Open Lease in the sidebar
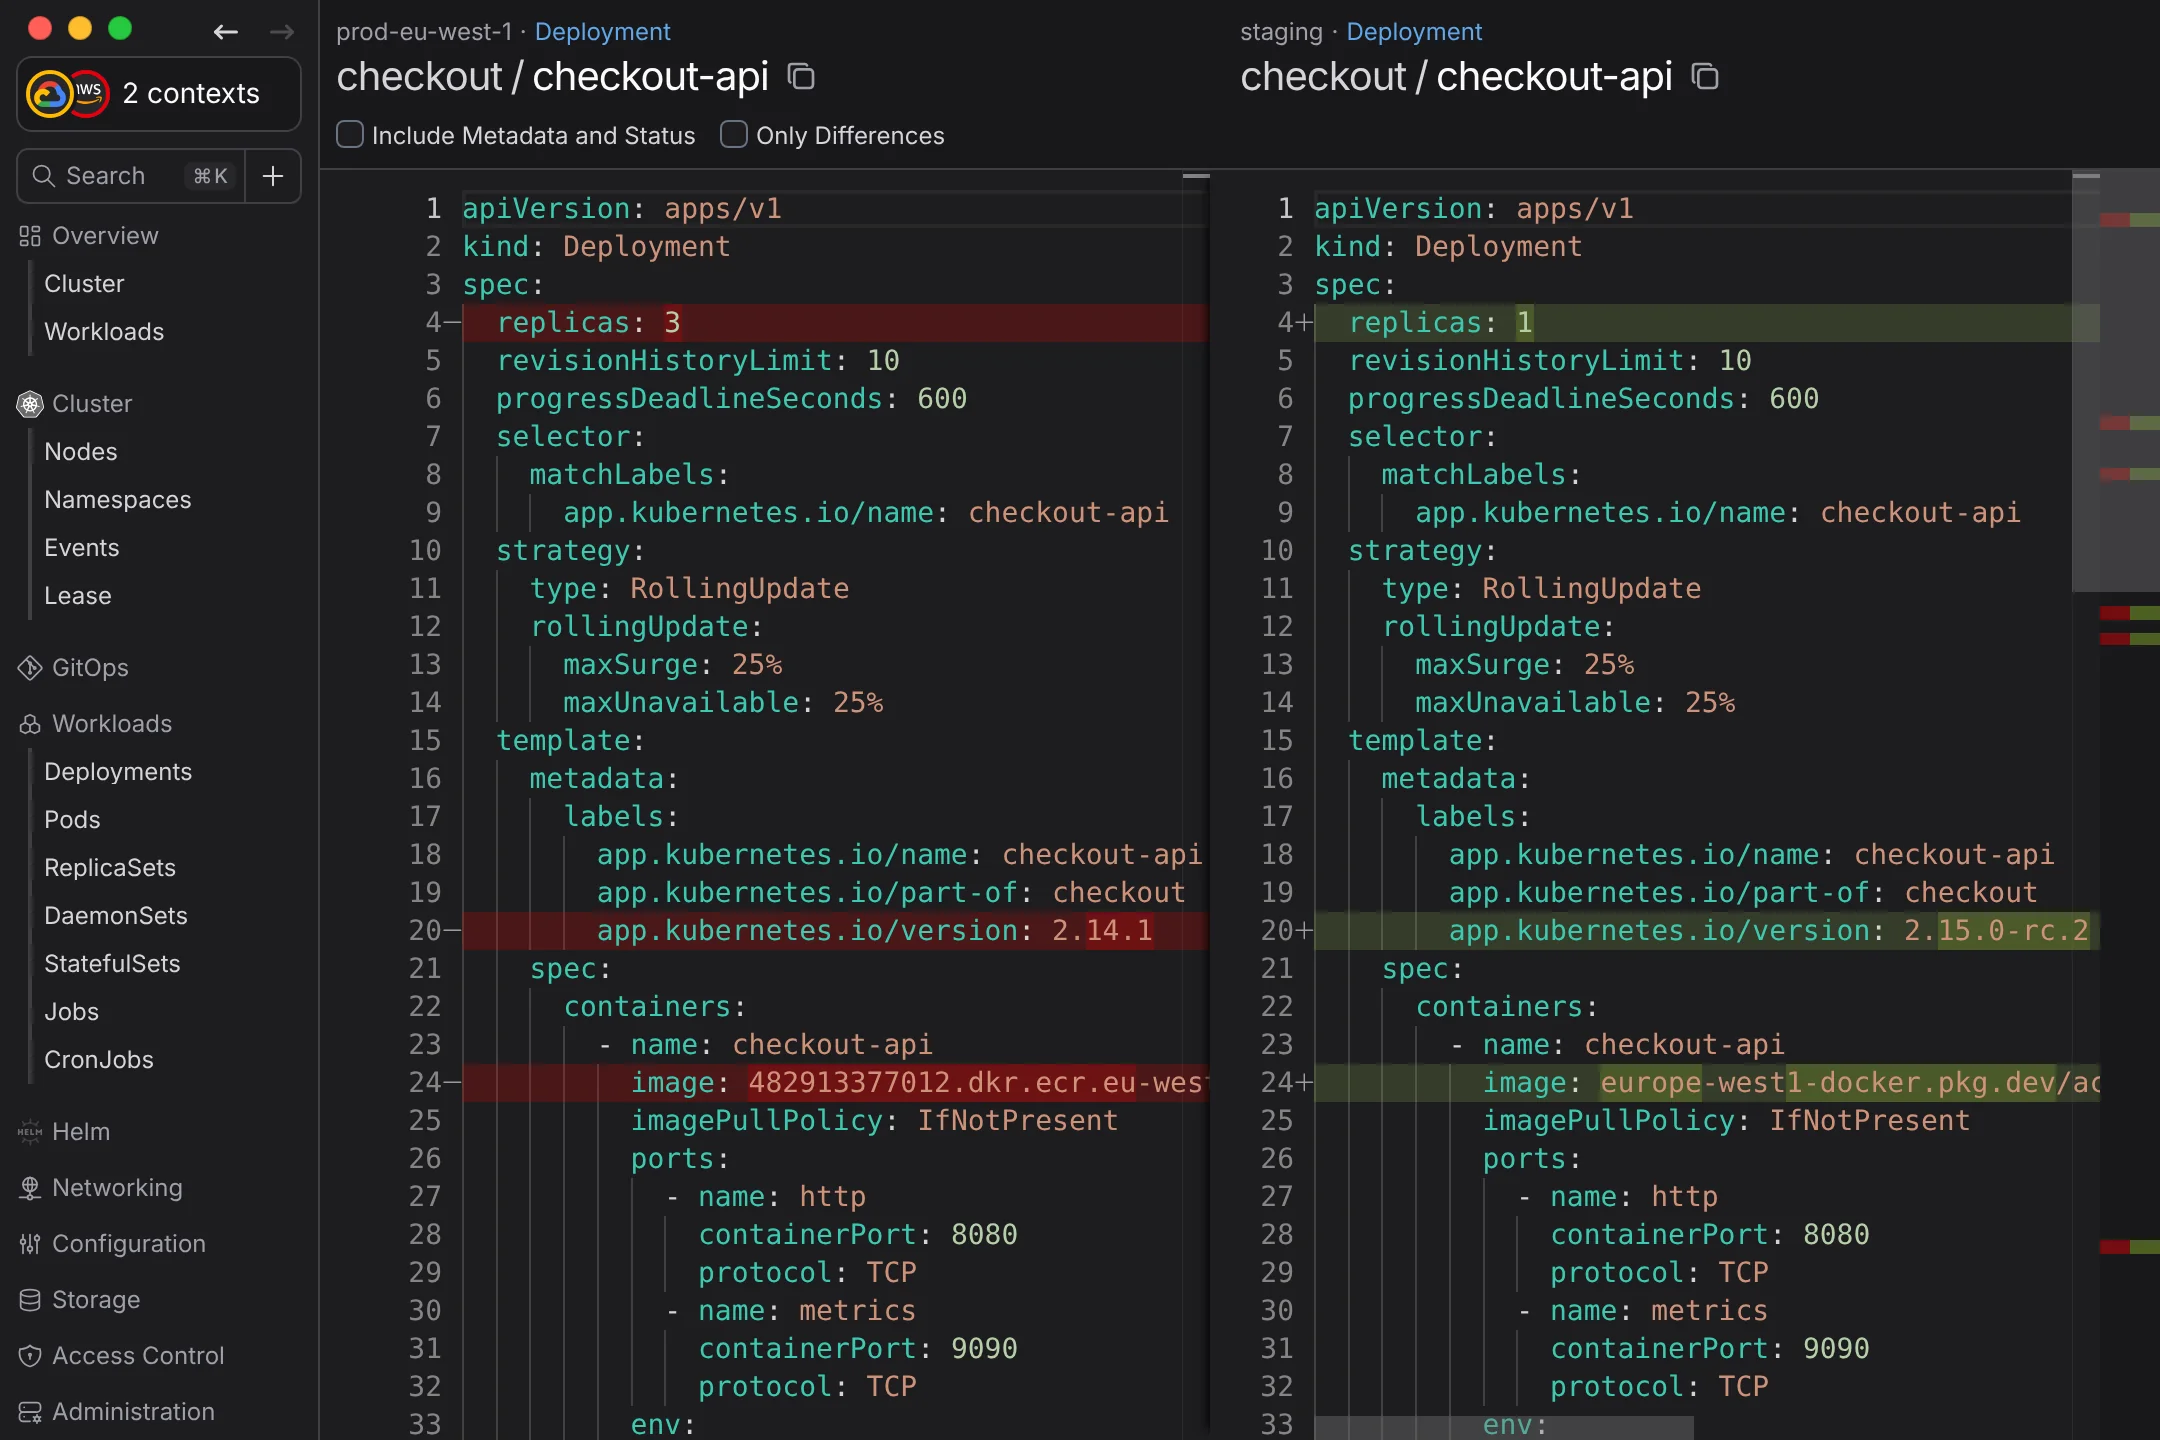The image size is (2160, 1440). [x=78, y=596]
